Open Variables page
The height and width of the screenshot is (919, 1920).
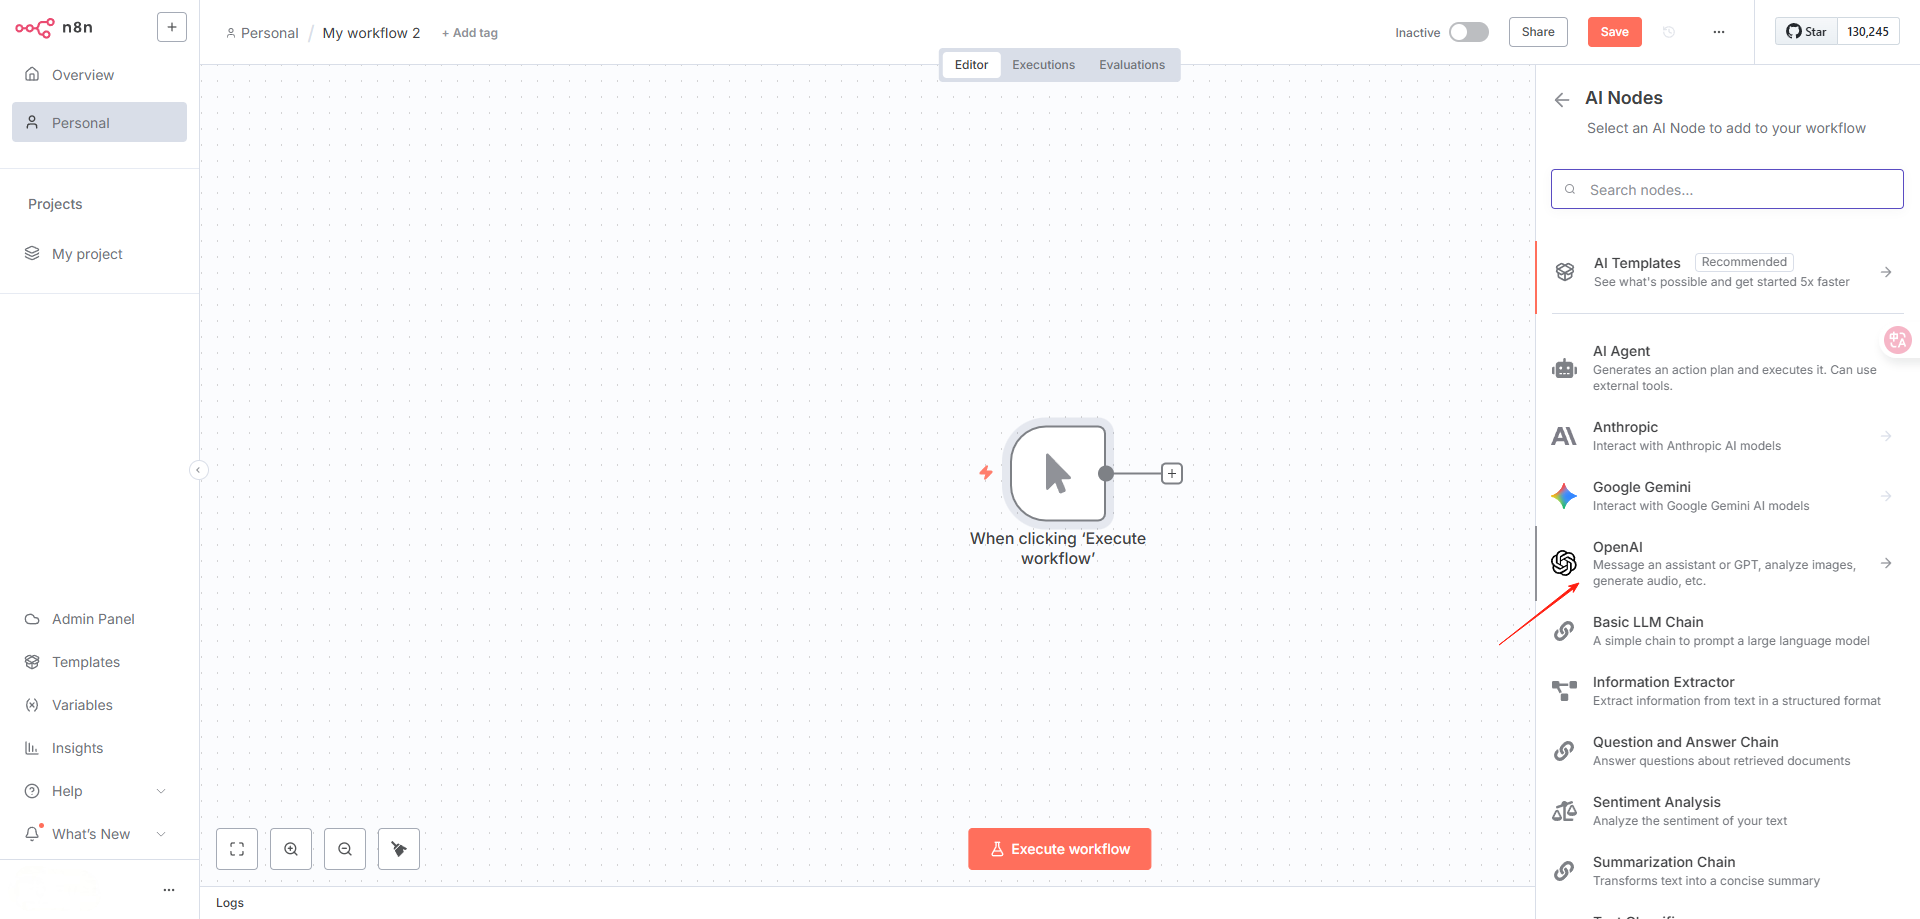pos(99,705)
